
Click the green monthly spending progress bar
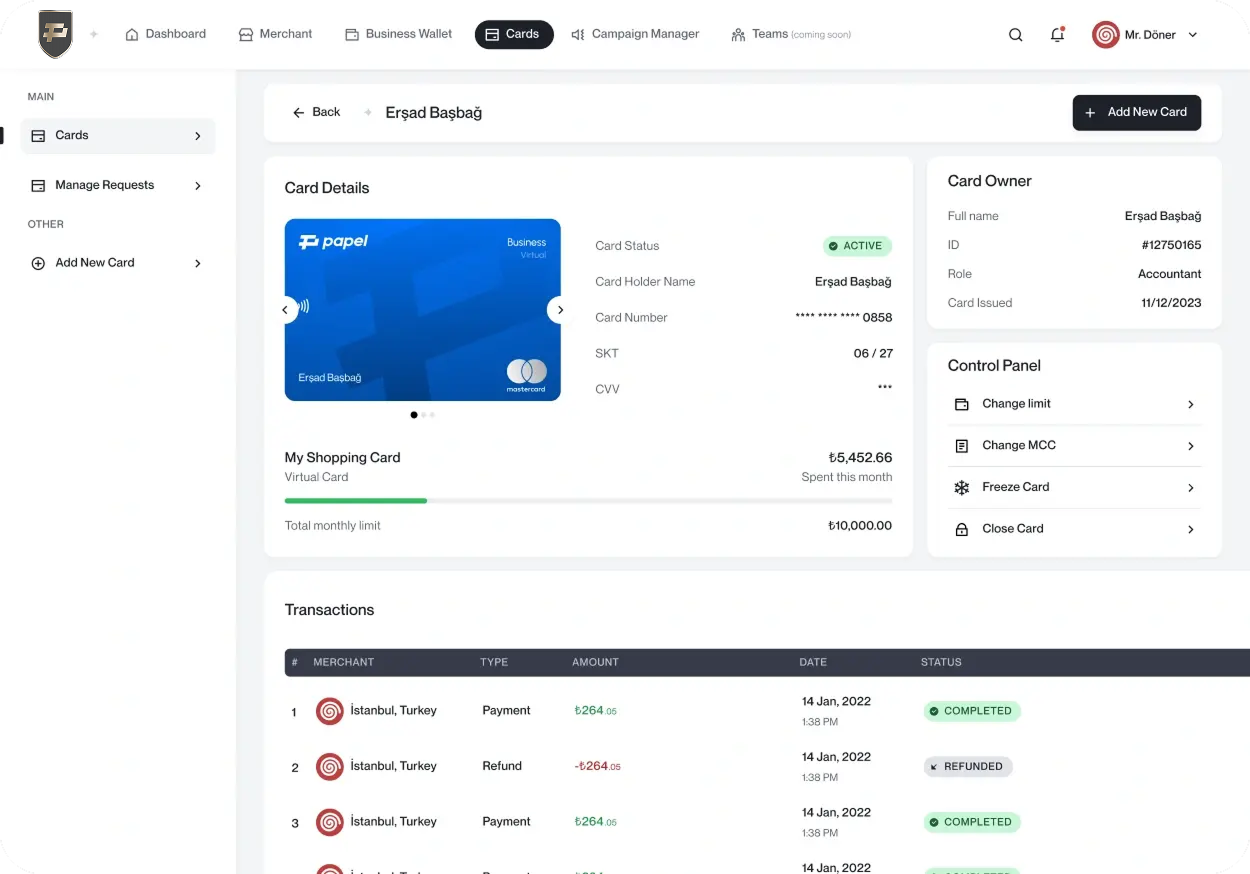click(356, 500)
